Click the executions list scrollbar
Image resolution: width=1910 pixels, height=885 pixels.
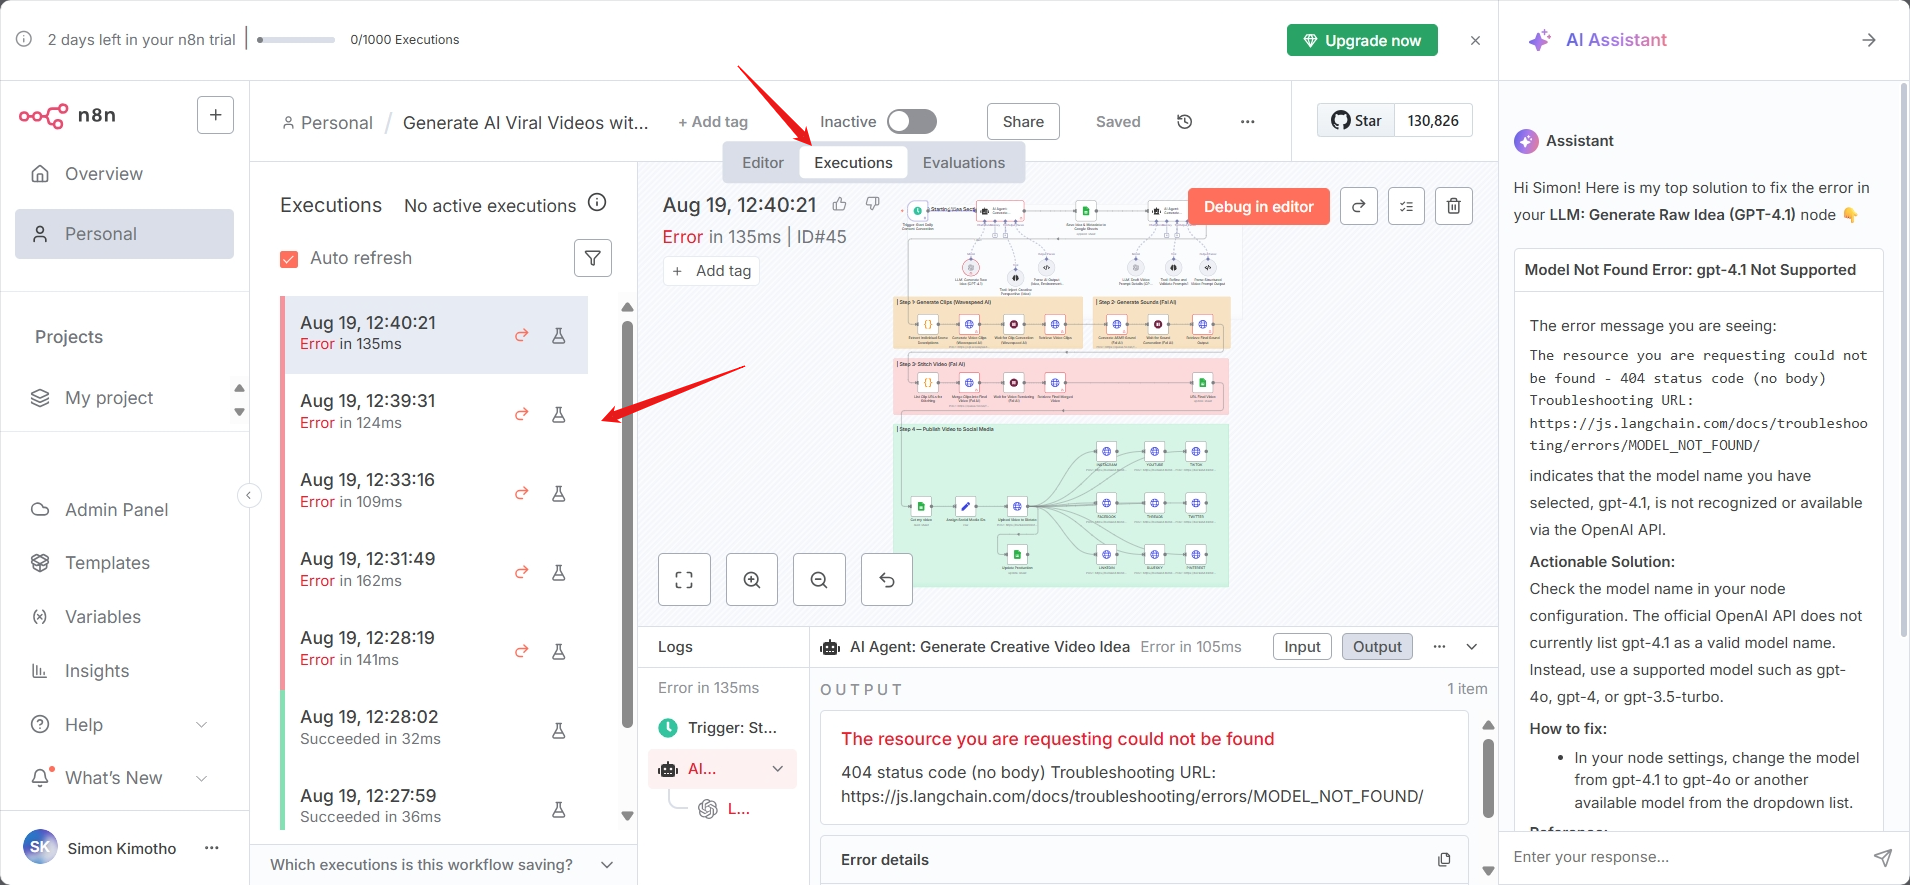coord(627,523)
